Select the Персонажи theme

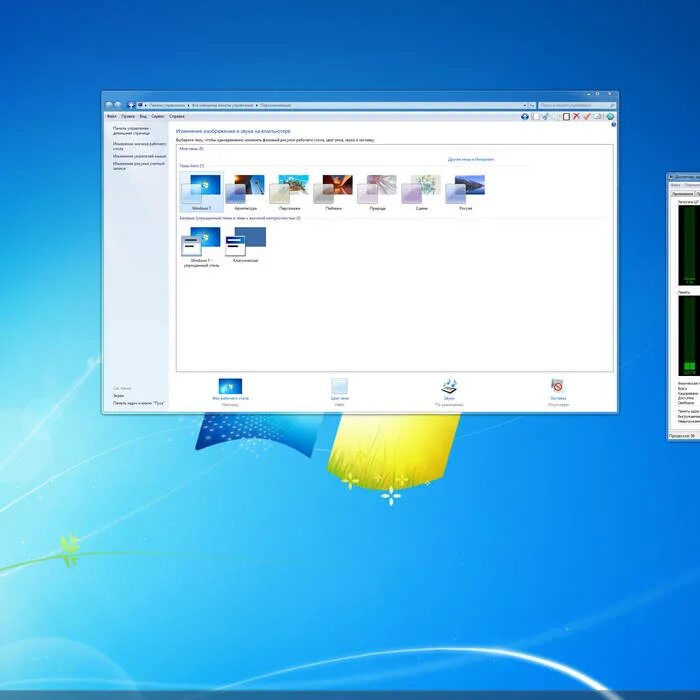click(x=290, y=192)
